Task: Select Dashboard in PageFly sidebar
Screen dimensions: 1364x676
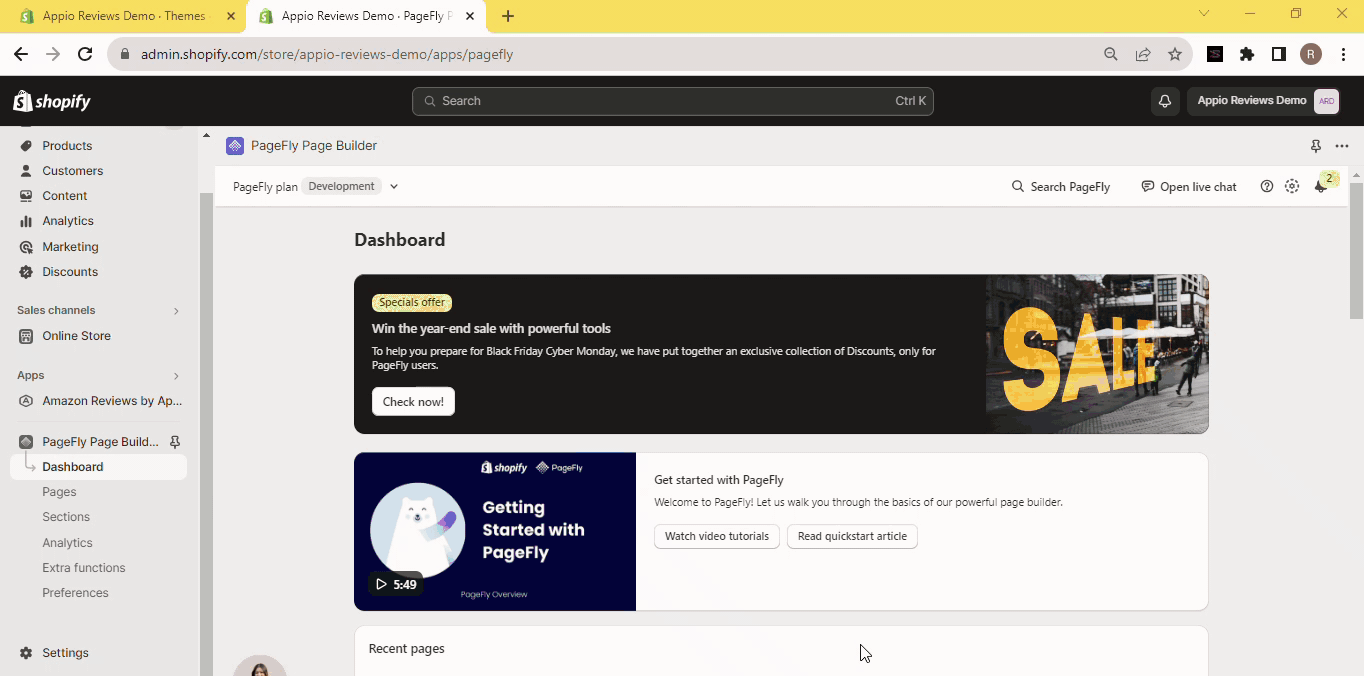Action: coord(98,467)
